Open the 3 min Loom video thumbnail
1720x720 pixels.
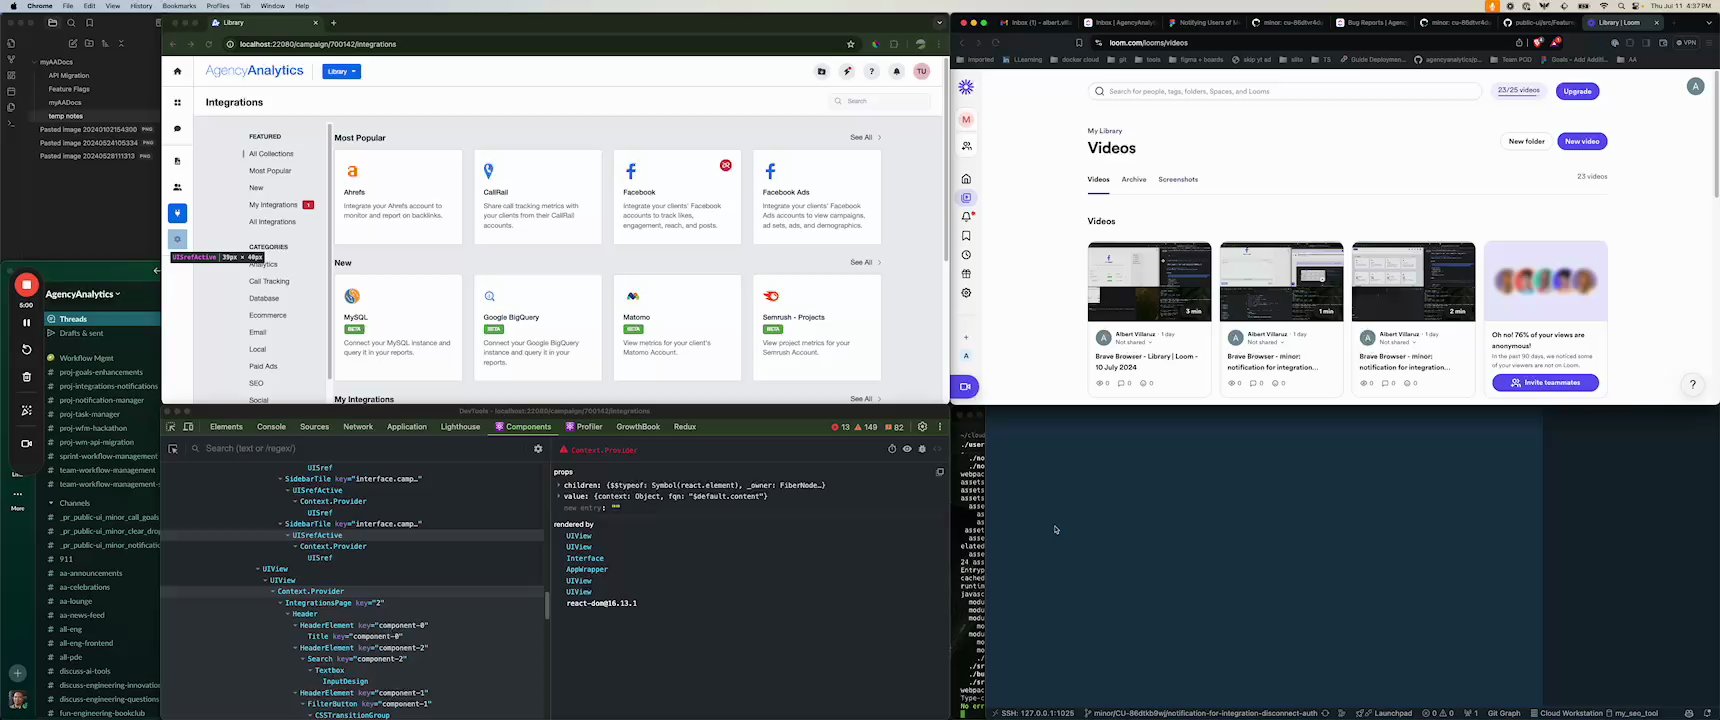click(1149, 281)
